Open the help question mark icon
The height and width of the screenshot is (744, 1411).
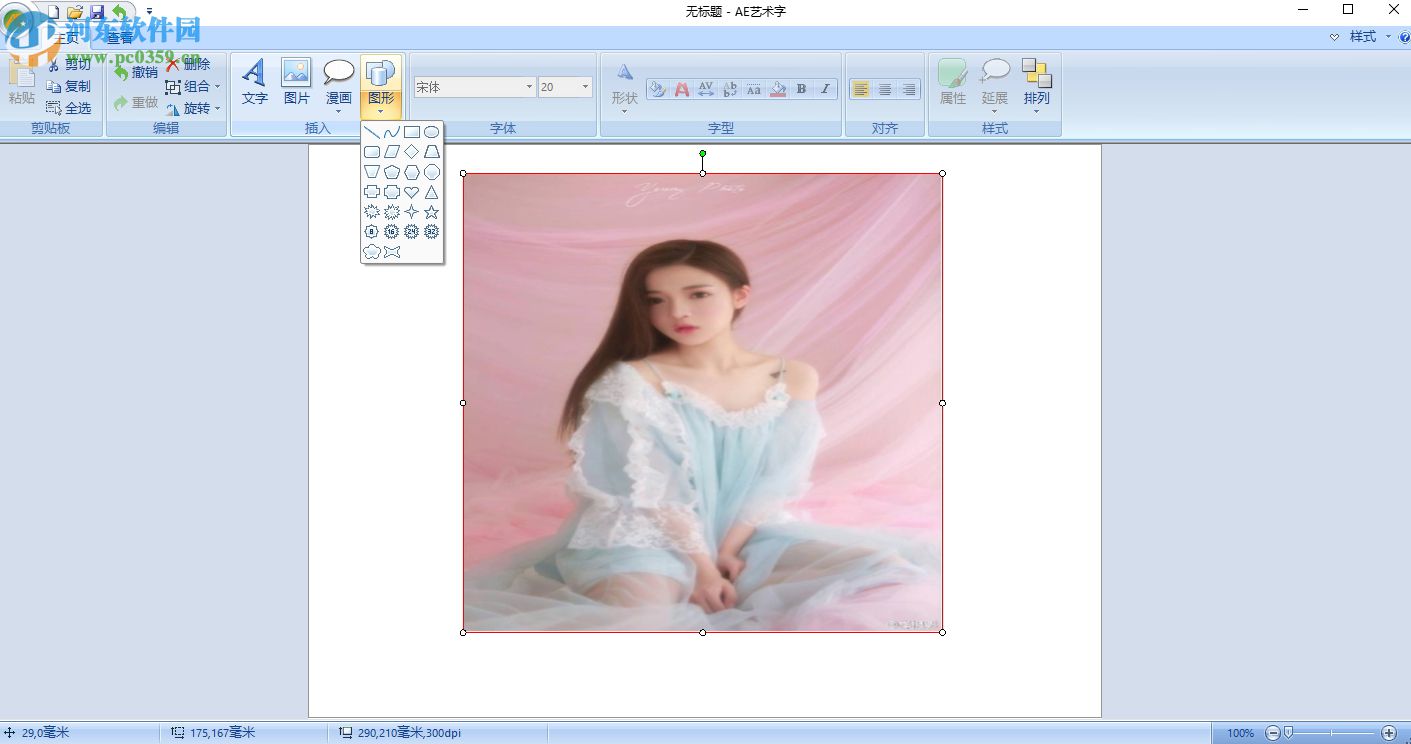coord(1404,37)
